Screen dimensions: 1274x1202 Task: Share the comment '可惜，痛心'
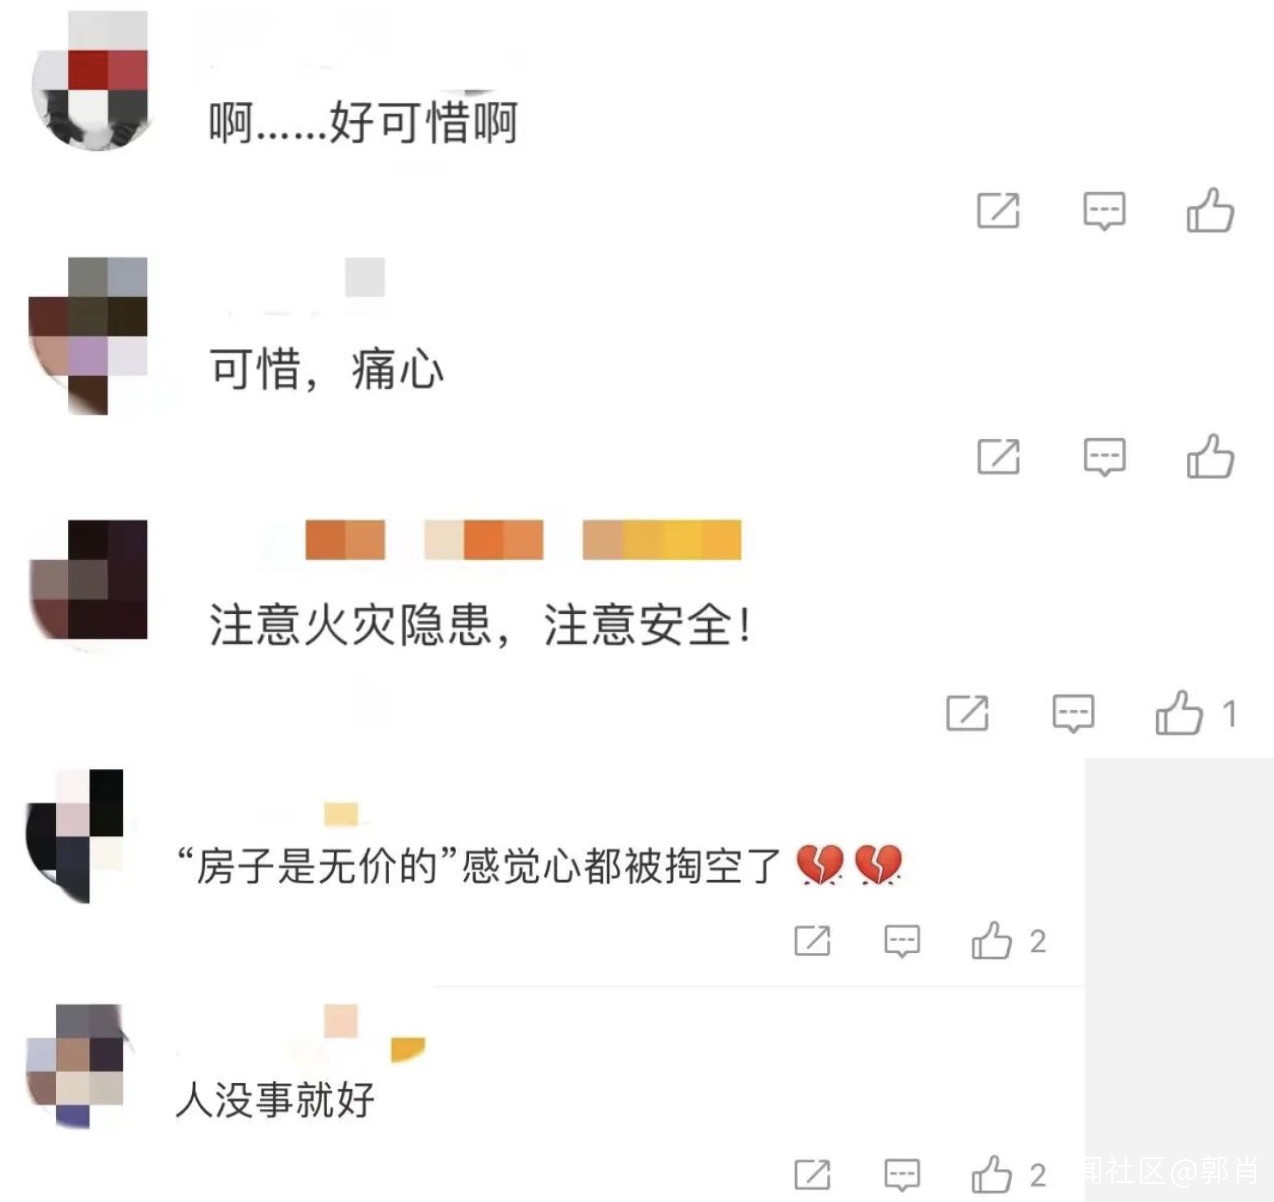[x=998, y=456]
